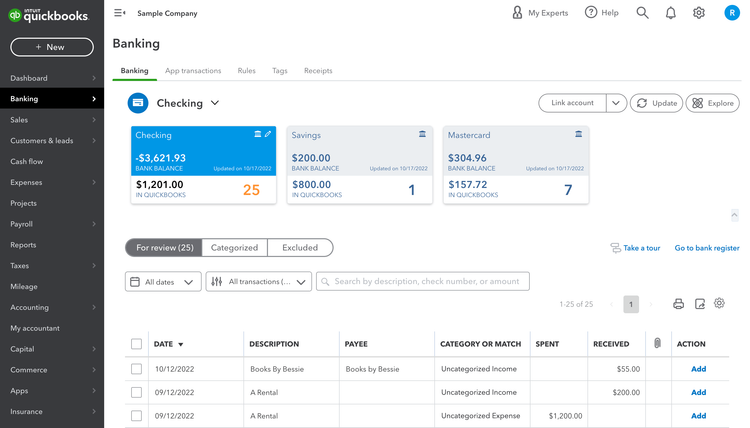Open the Link account dropdown arrow
750x428 pixels.
pyautogui.click(x=616, y=103)
